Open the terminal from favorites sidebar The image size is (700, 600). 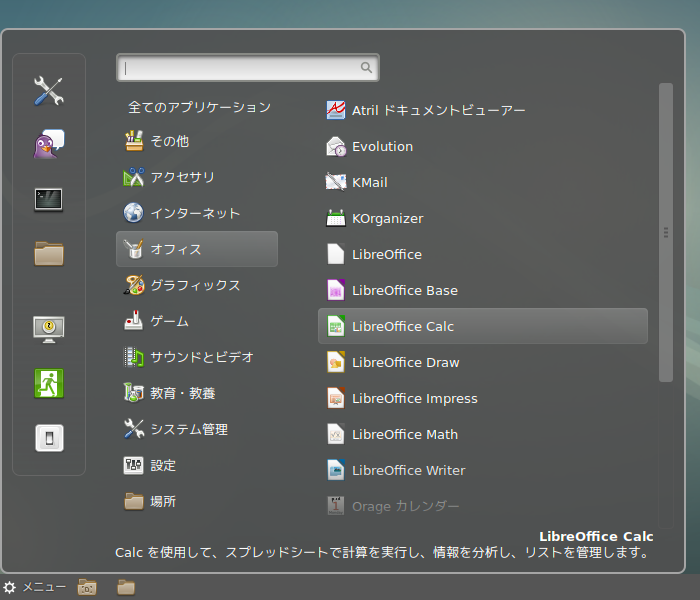49,200
